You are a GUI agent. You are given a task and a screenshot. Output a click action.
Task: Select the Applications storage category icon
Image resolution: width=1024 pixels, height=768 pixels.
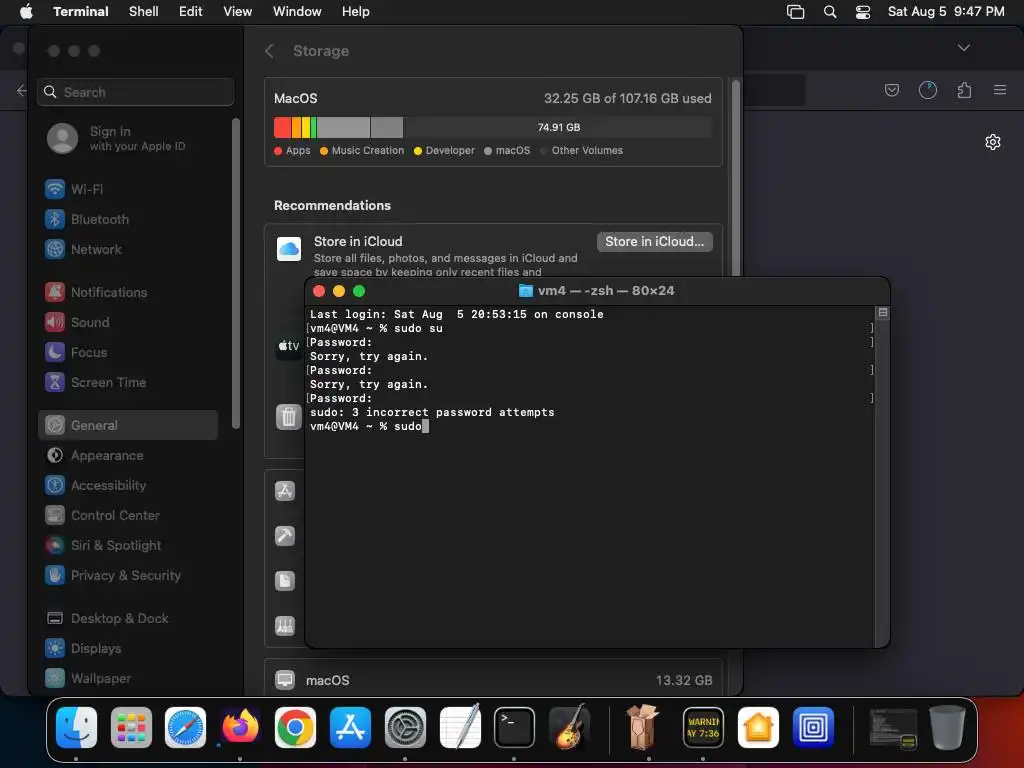click(x=285, y=491)
